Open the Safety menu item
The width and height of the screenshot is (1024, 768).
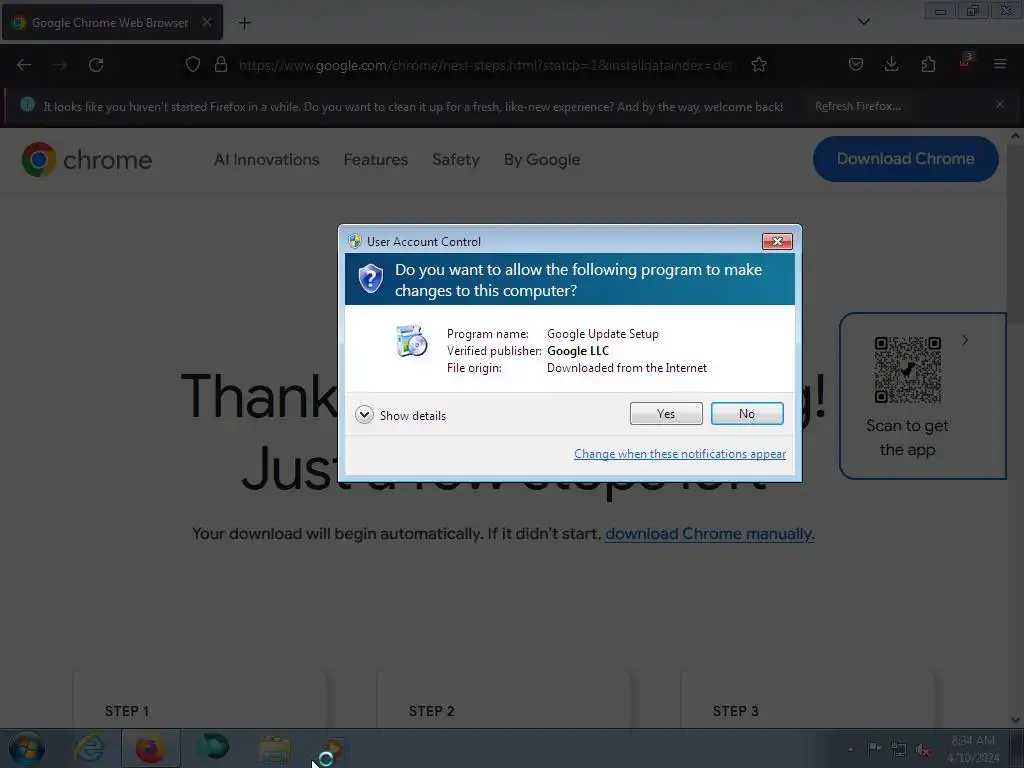pos(456,160)
